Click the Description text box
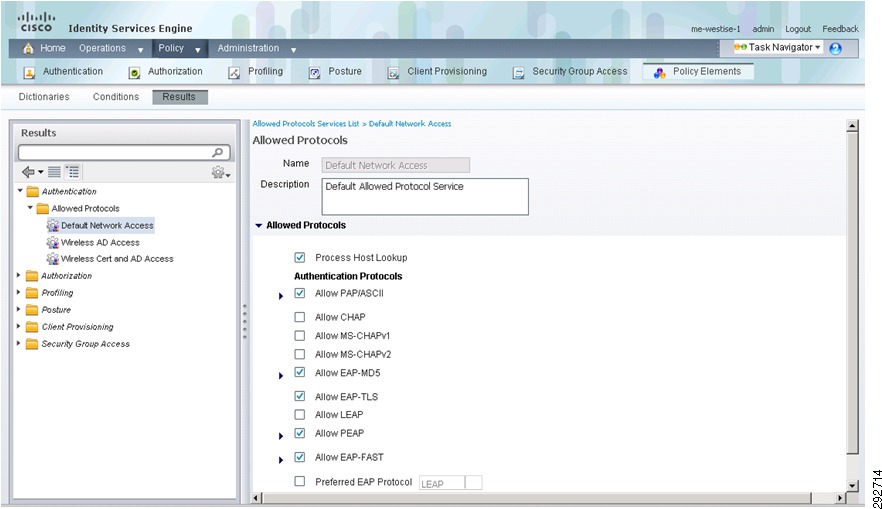The image size is (882, 509). click(425, 197)
